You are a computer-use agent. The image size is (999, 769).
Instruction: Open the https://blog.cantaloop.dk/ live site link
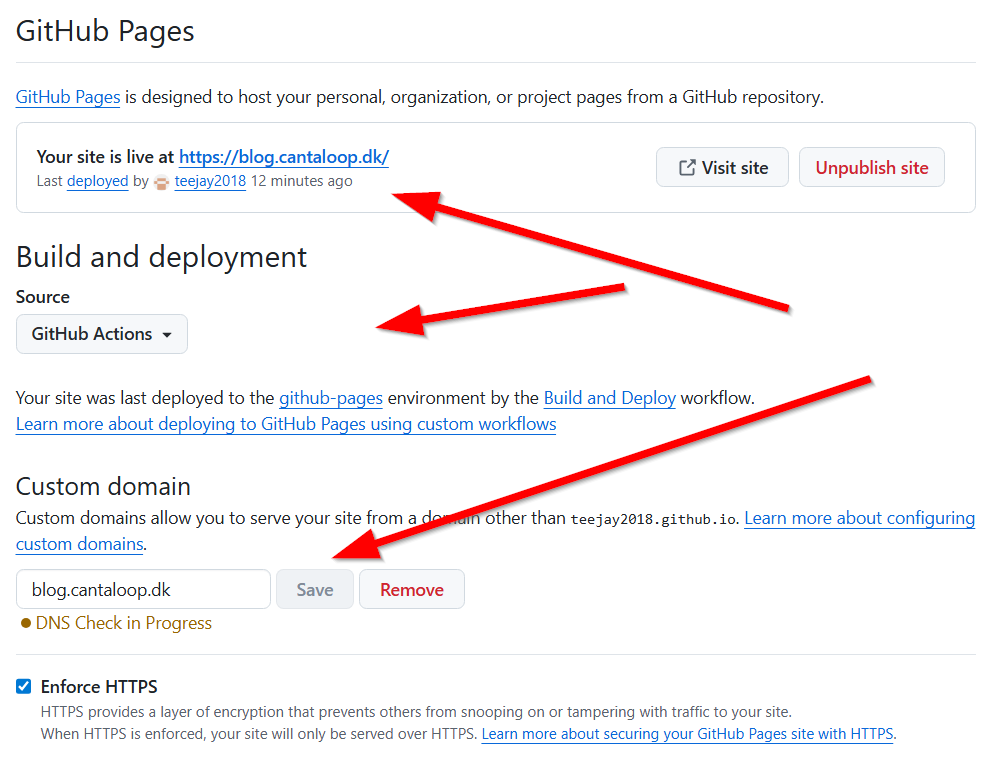click(283, 157)
